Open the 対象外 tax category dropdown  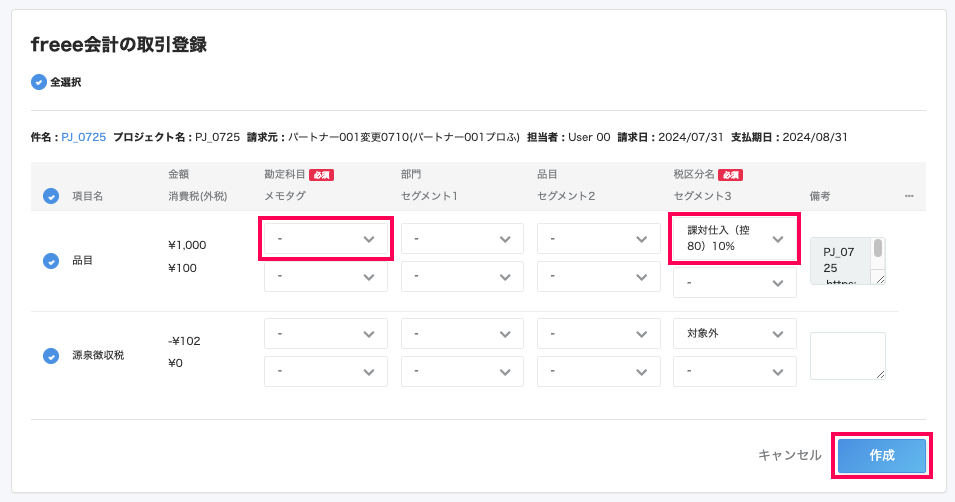pyautogui.click(x=735, y=334)
